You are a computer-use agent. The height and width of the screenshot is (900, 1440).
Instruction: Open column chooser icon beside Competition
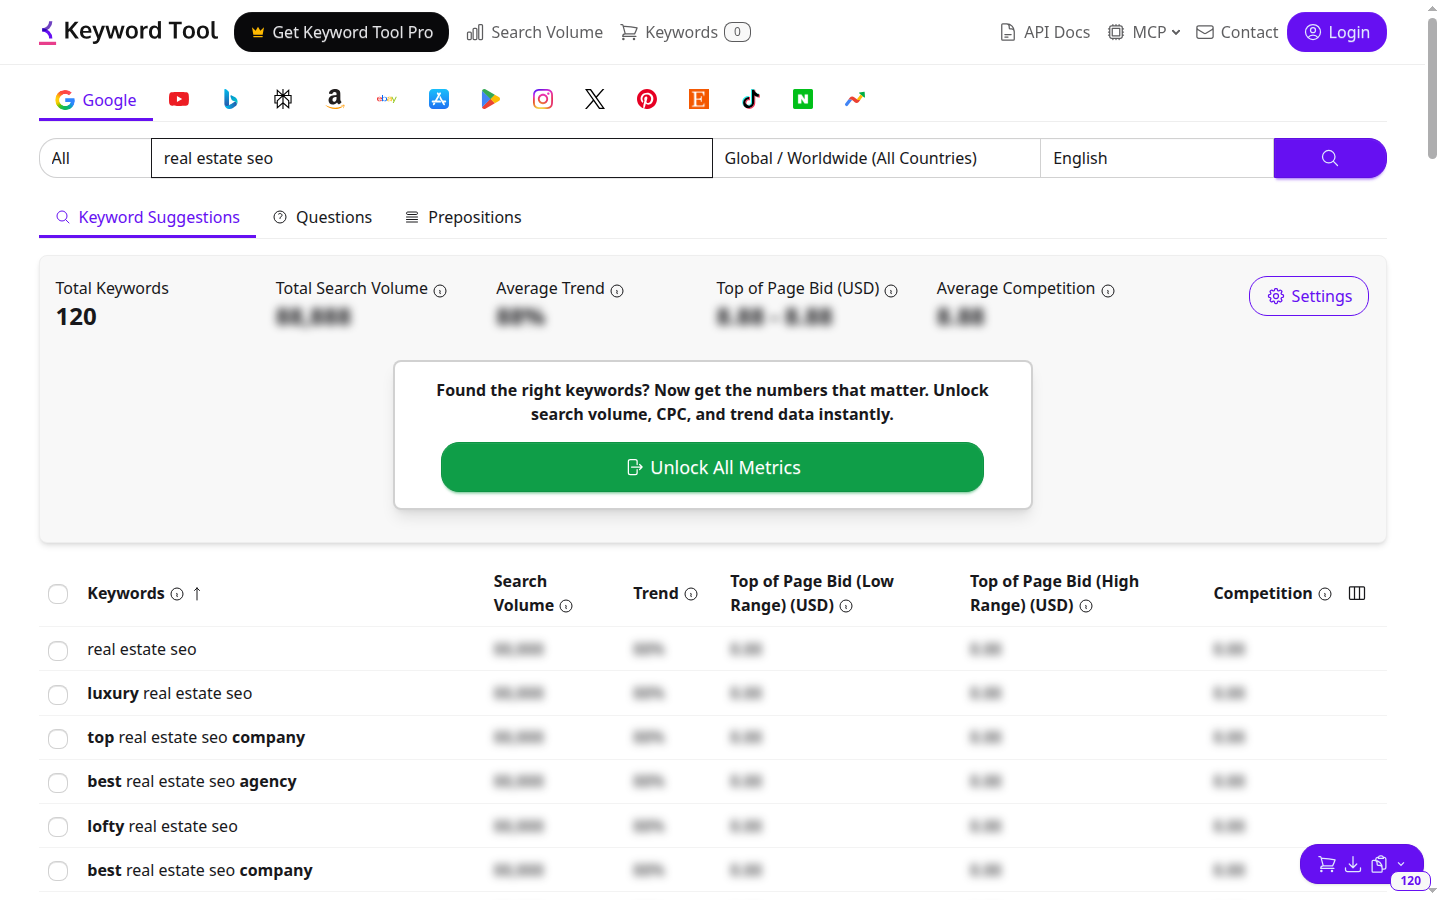pos(1357,593)
